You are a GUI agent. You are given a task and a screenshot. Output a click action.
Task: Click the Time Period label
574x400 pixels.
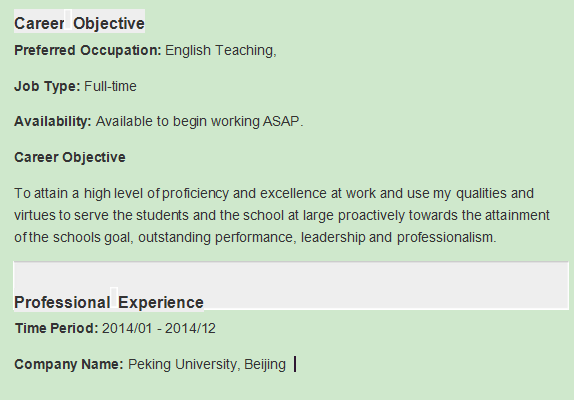click(56, 328)
